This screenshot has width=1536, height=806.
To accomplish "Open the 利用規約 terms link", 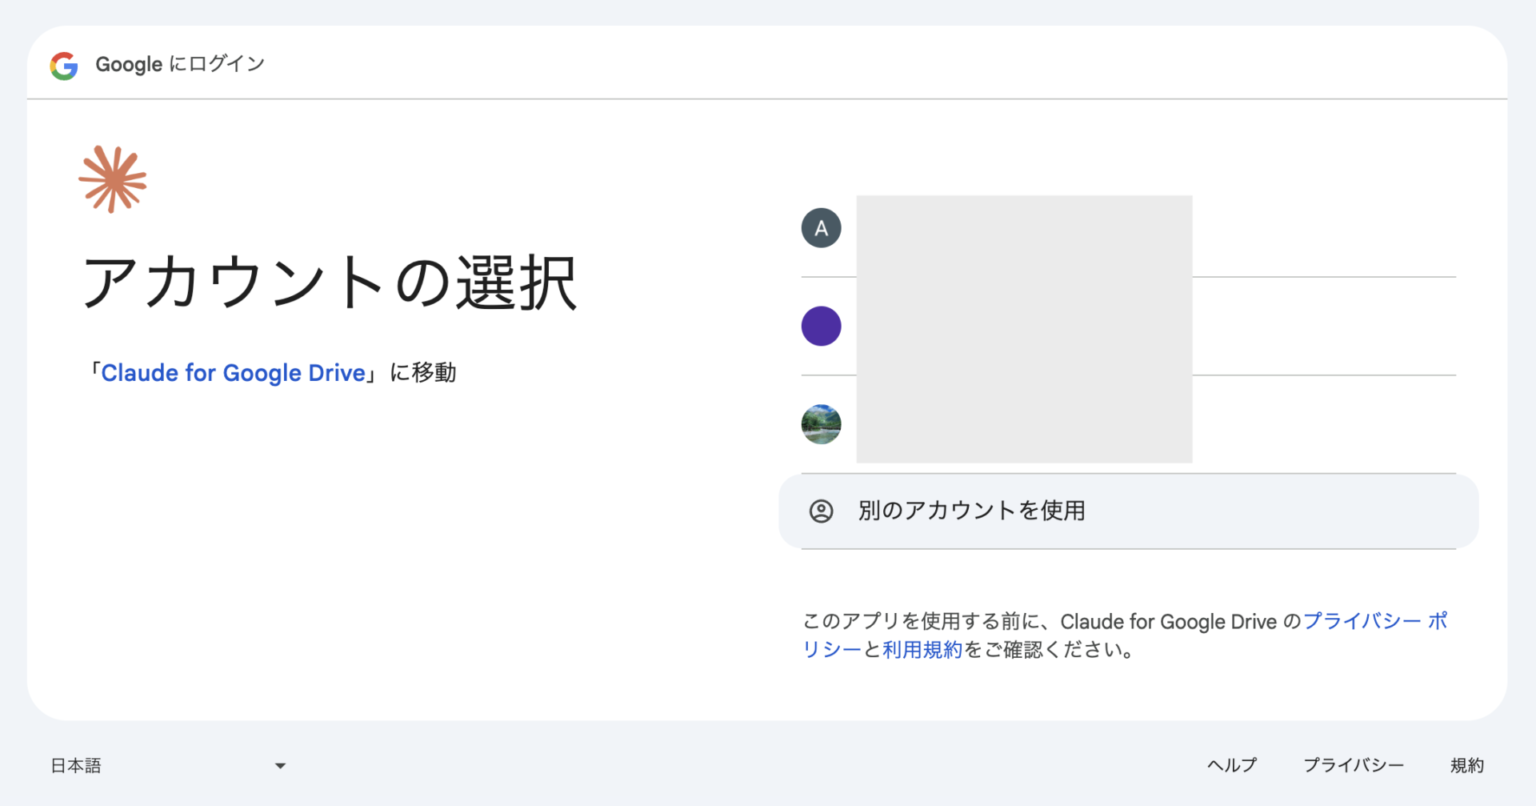I will click(922, 650).
